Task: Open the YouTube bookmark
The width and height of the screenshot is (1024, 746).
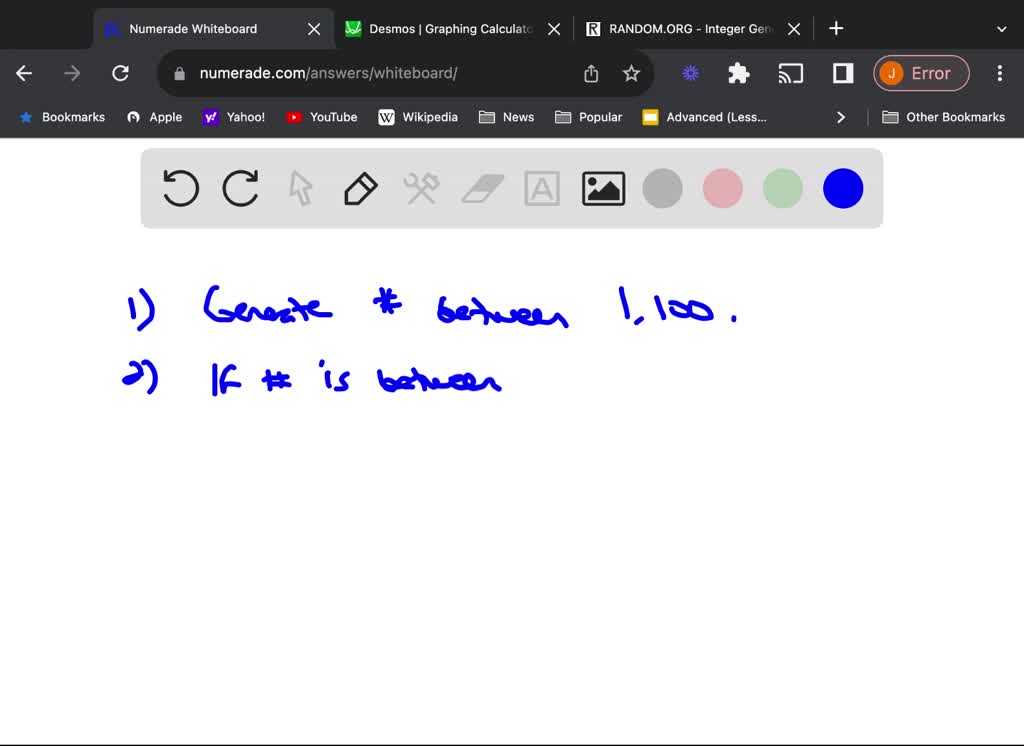Action: click(x=321, y=117)
